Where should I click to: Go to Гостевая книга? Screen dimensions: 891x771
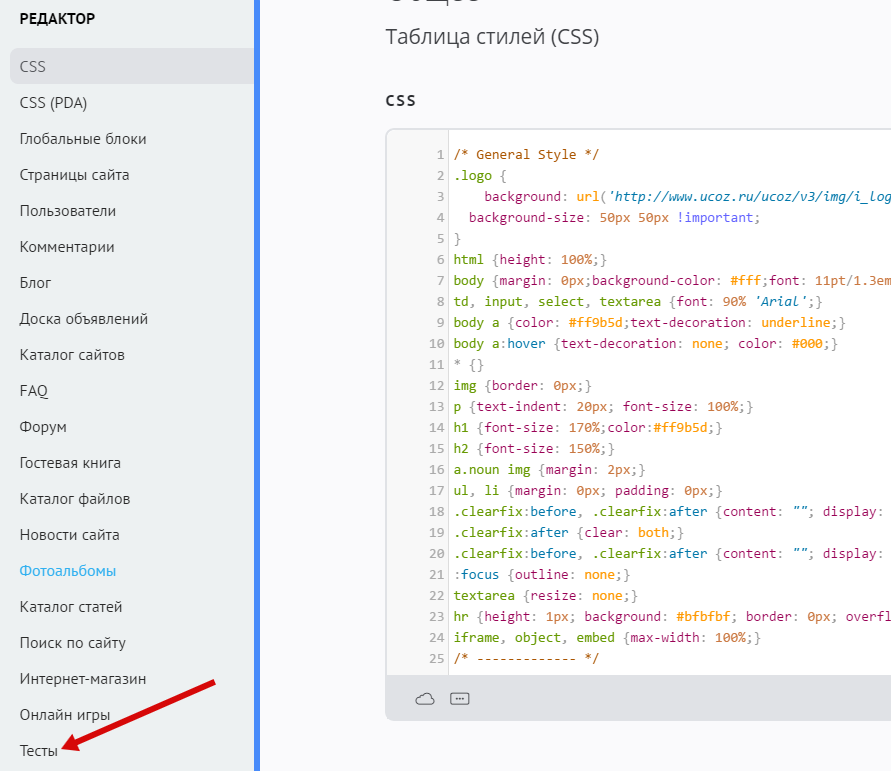70,463
